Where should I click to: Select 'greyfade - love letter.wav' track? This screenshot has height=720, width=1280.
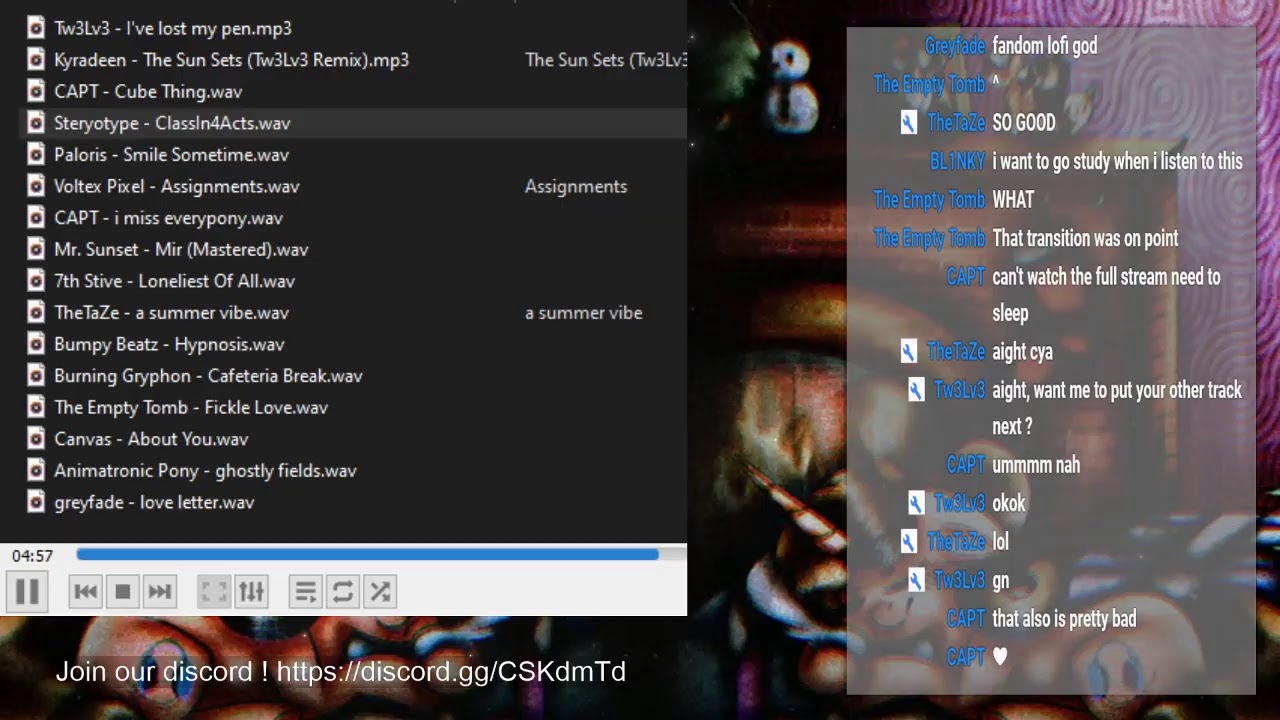tap(154, 502)
